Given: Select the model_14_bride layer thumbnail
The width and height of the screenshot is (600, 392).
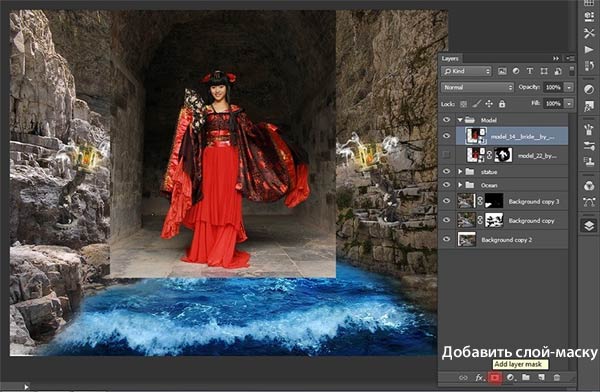Looking at the screenshot, I should click(x=476, y=136).
